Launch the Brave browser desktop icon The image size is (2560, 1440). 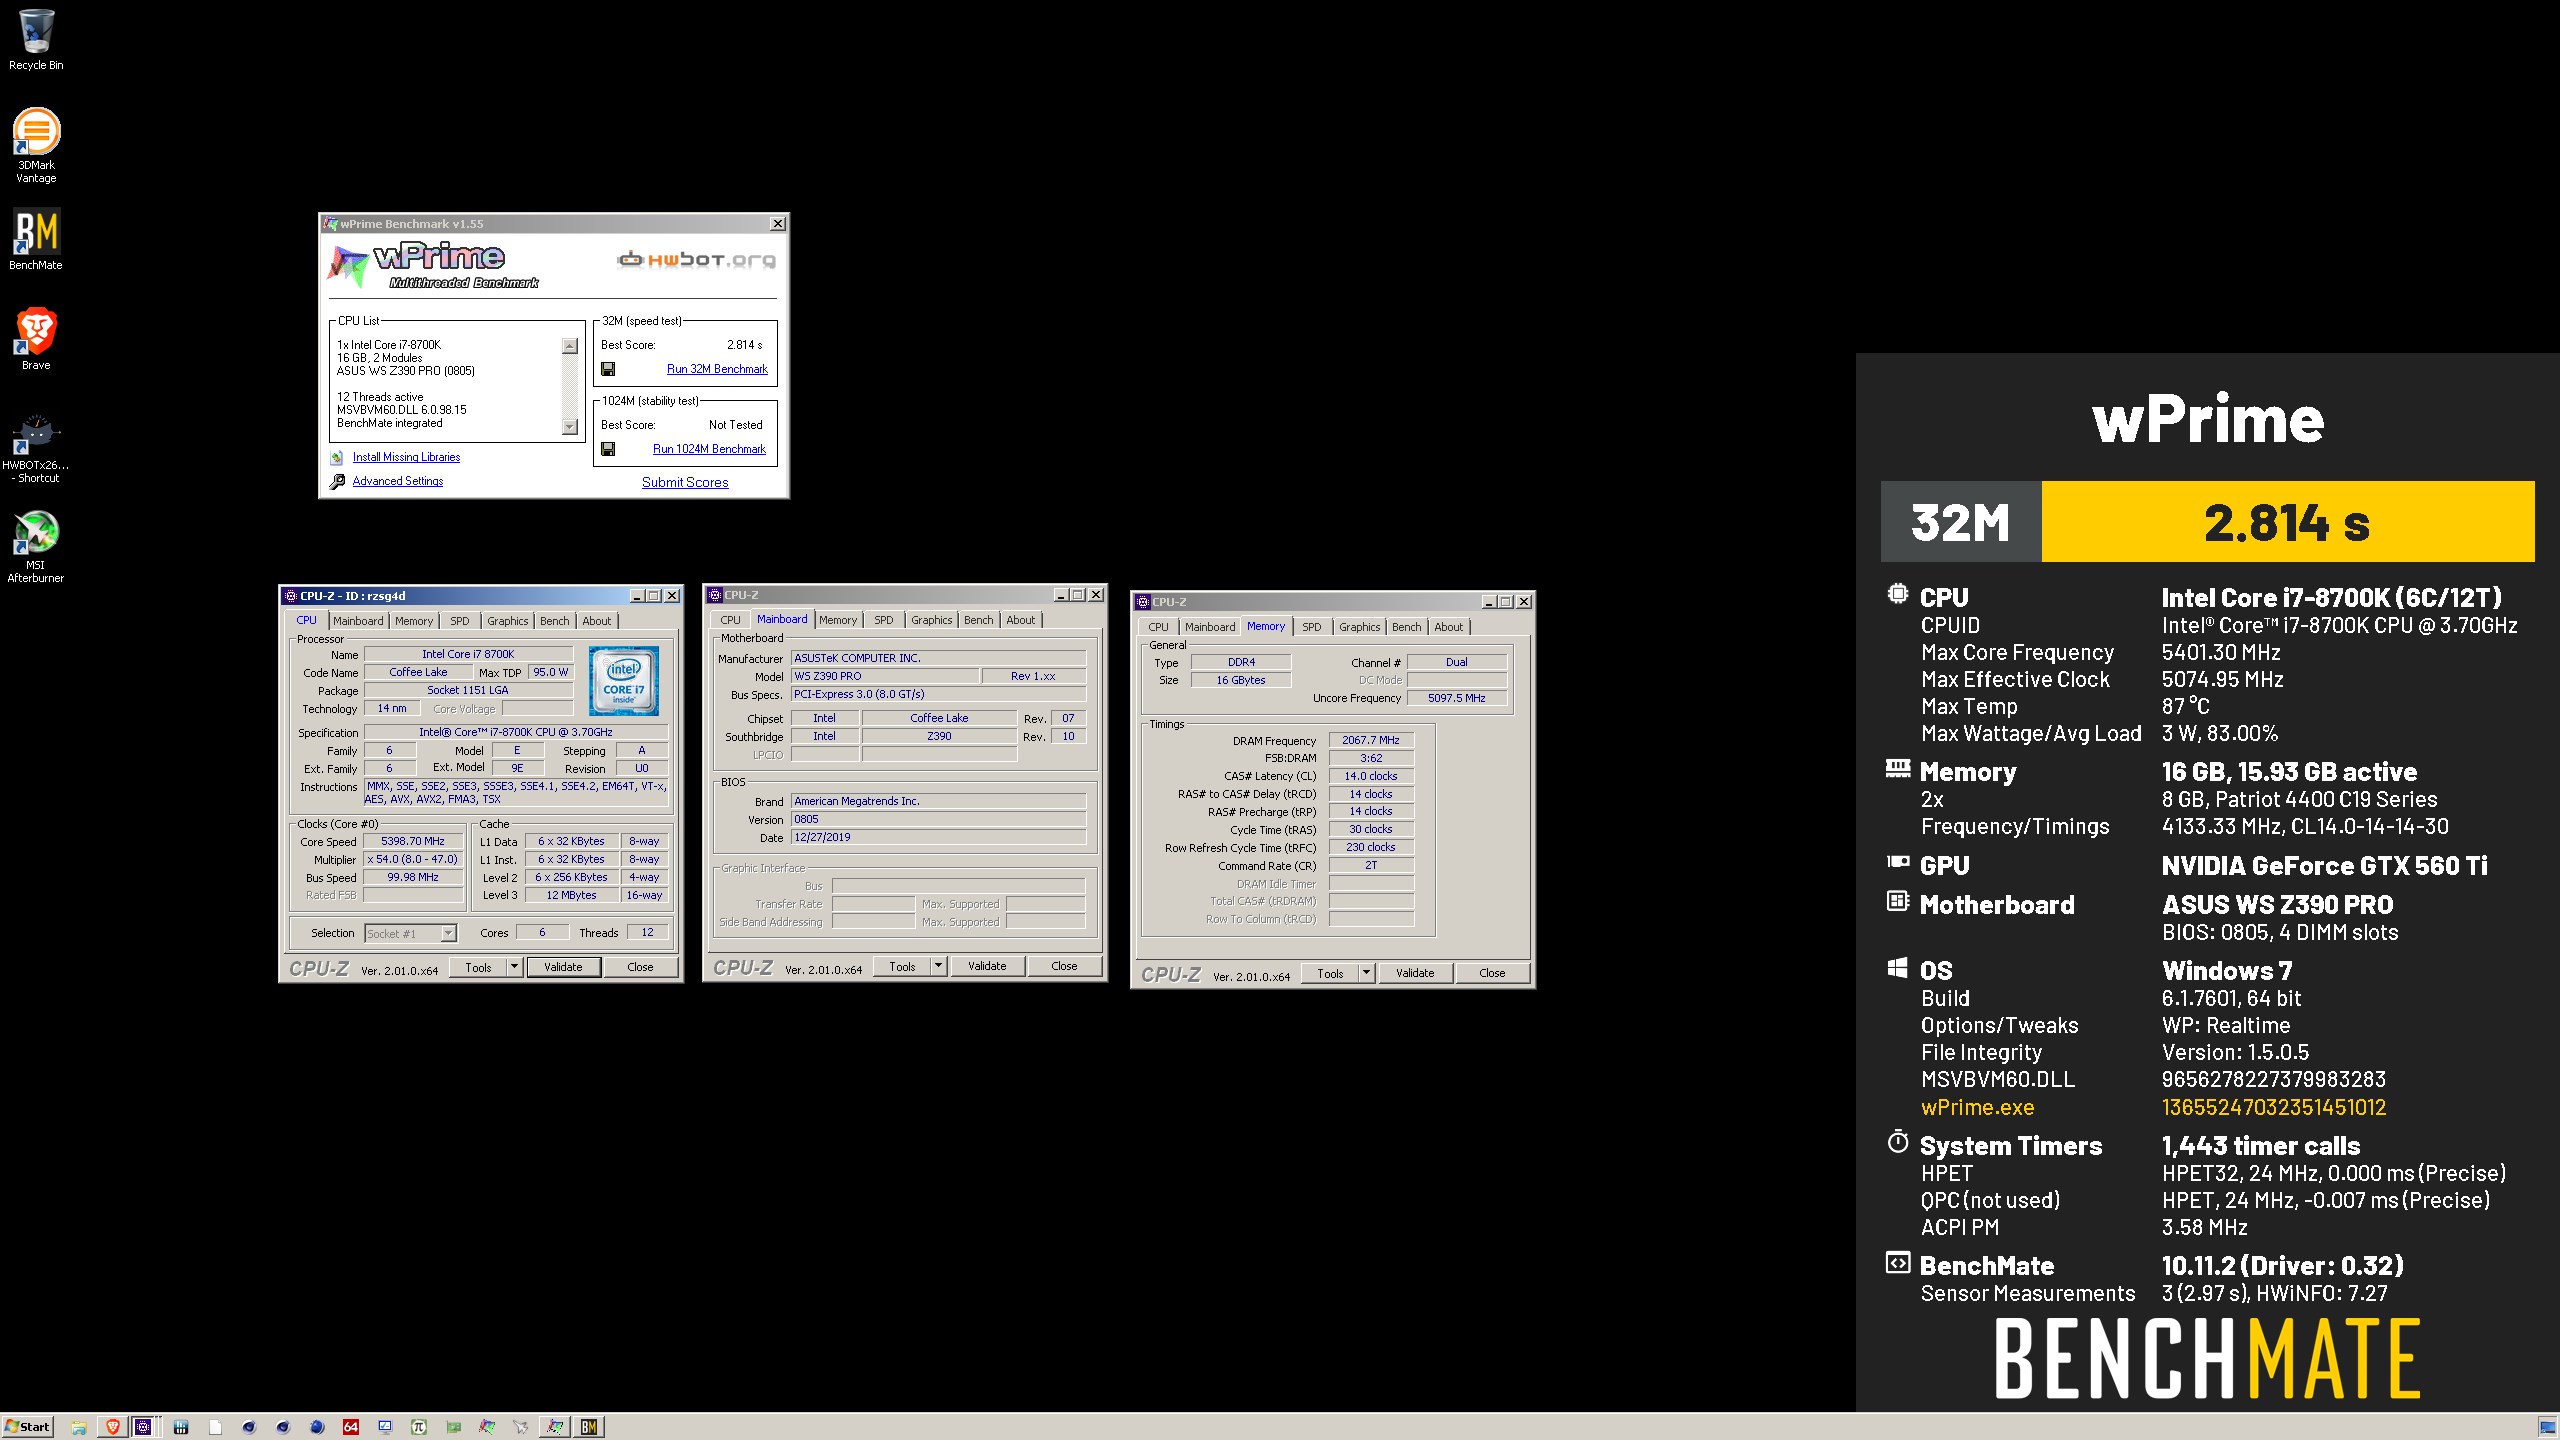[x=36, y=339]
